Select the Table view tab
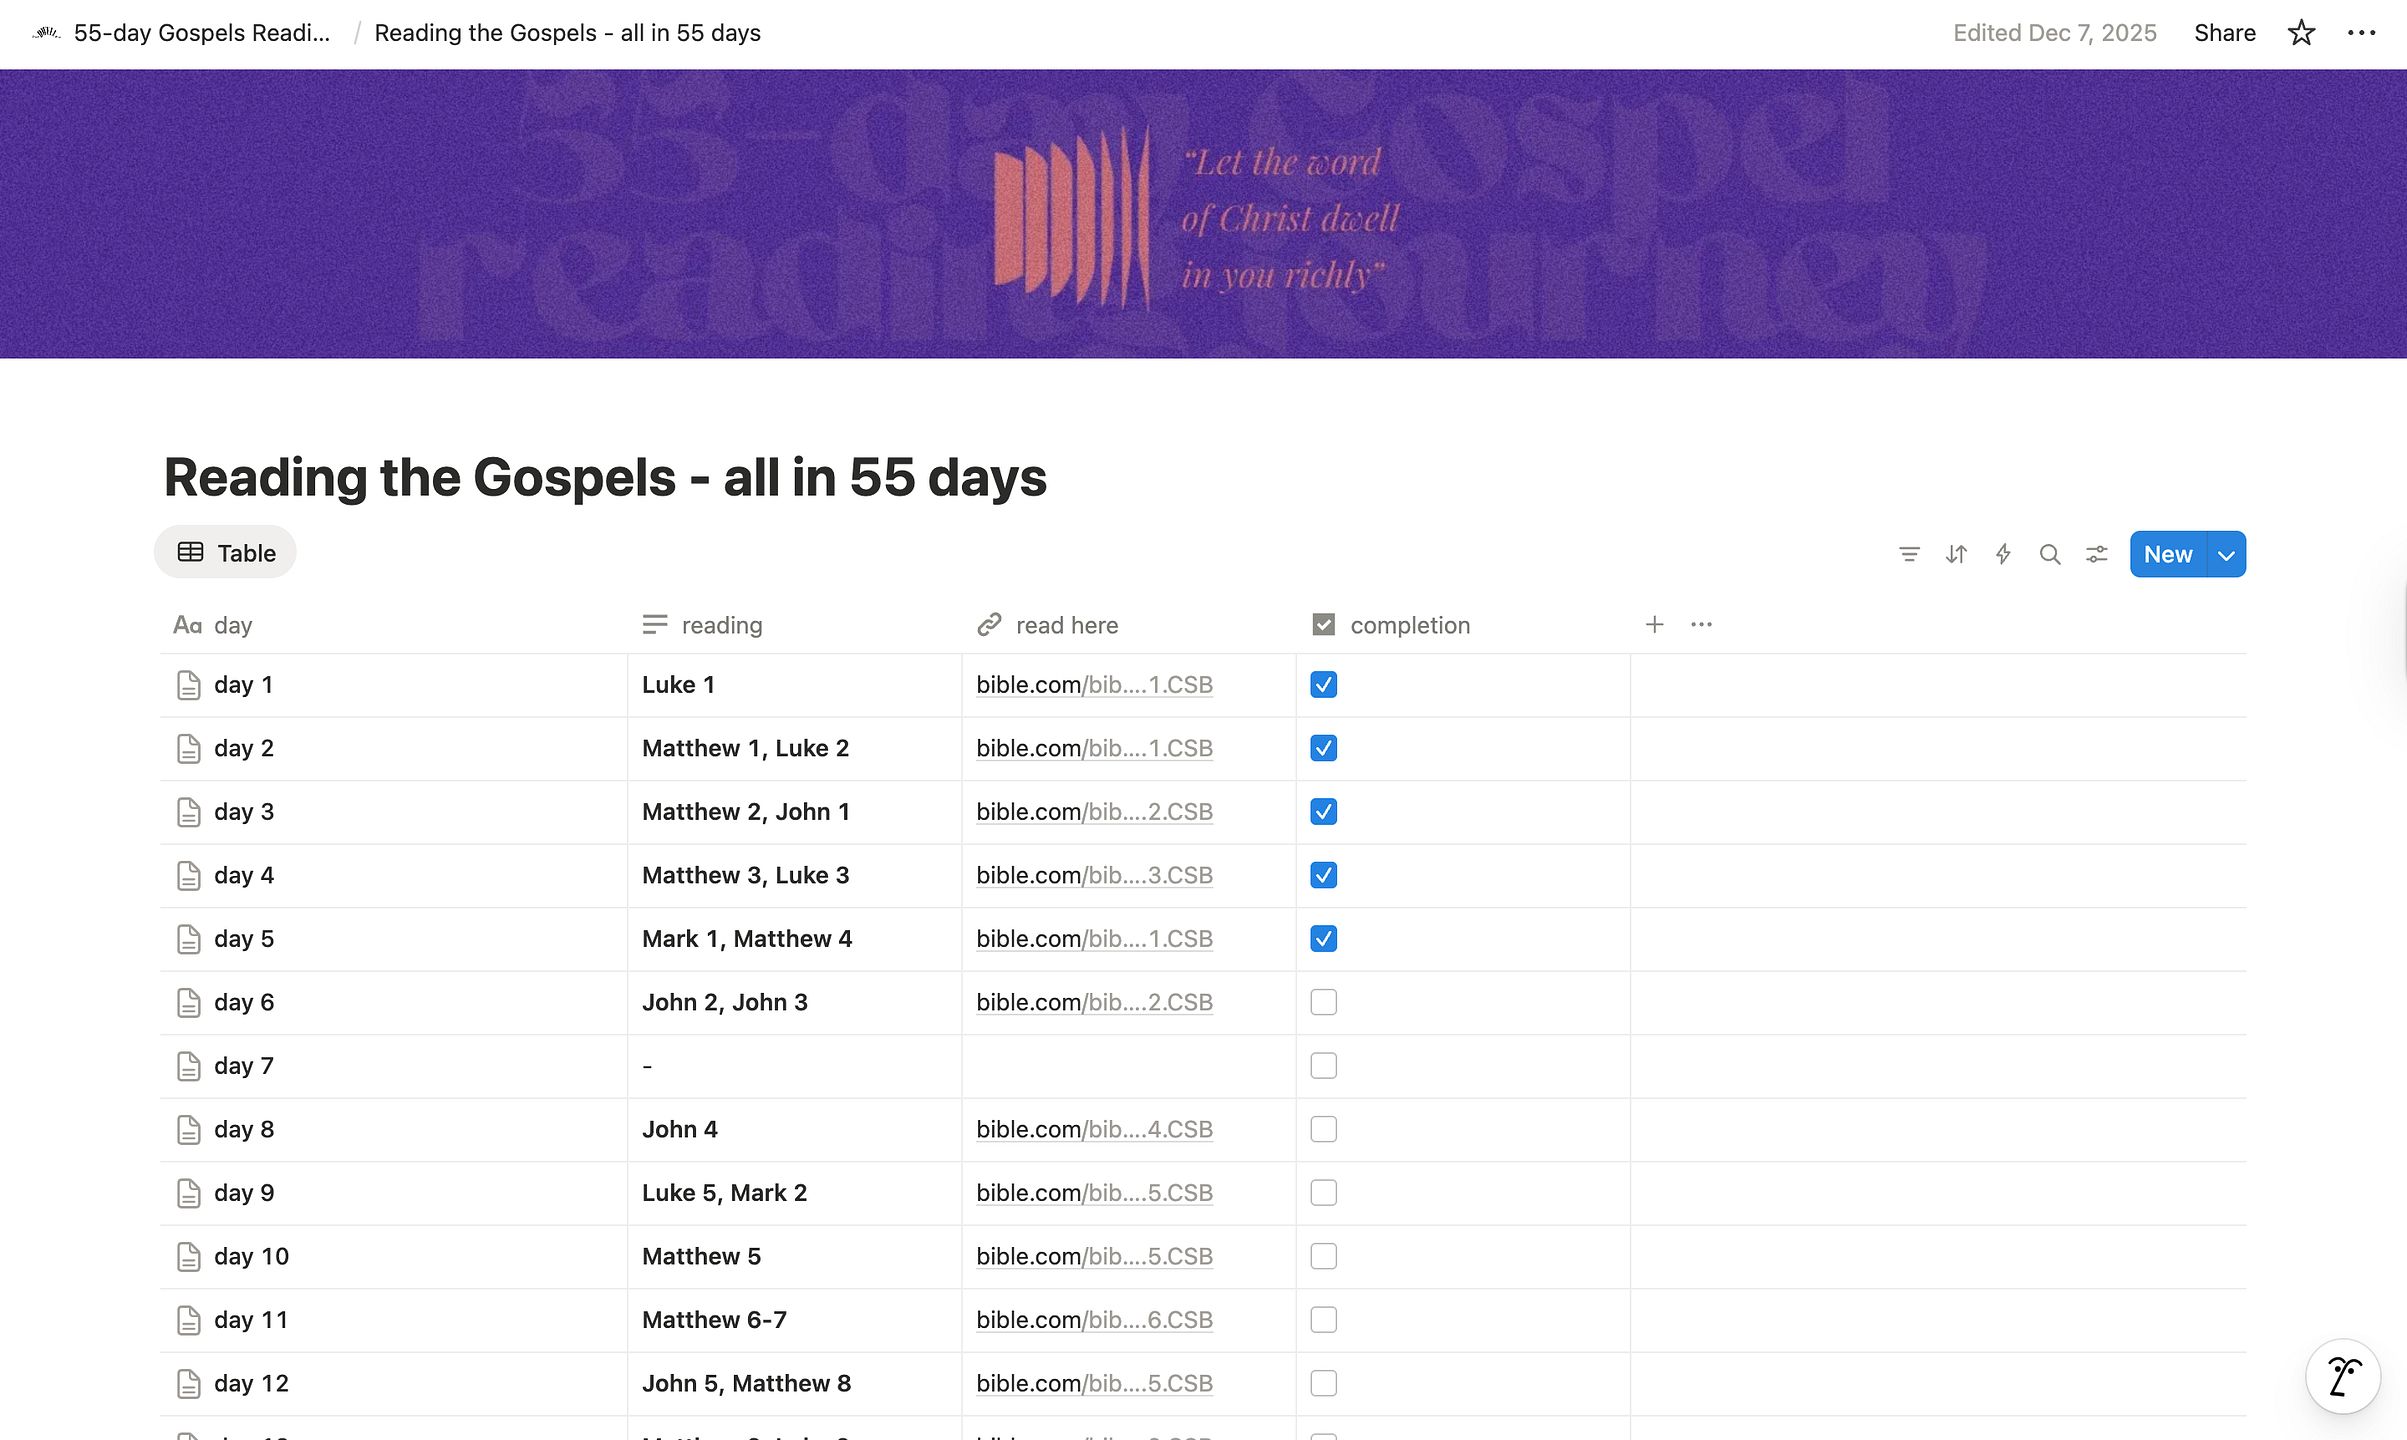This screenshot has width=2407, height=1440. [225, 552]
